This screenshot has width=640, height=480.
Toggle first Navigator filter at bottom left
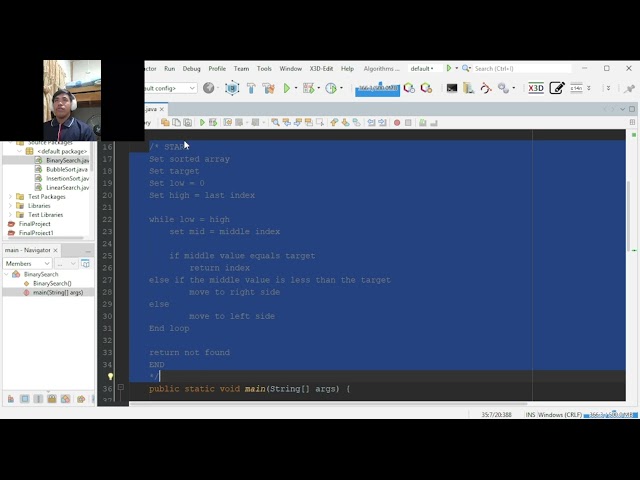pos(11,399)
